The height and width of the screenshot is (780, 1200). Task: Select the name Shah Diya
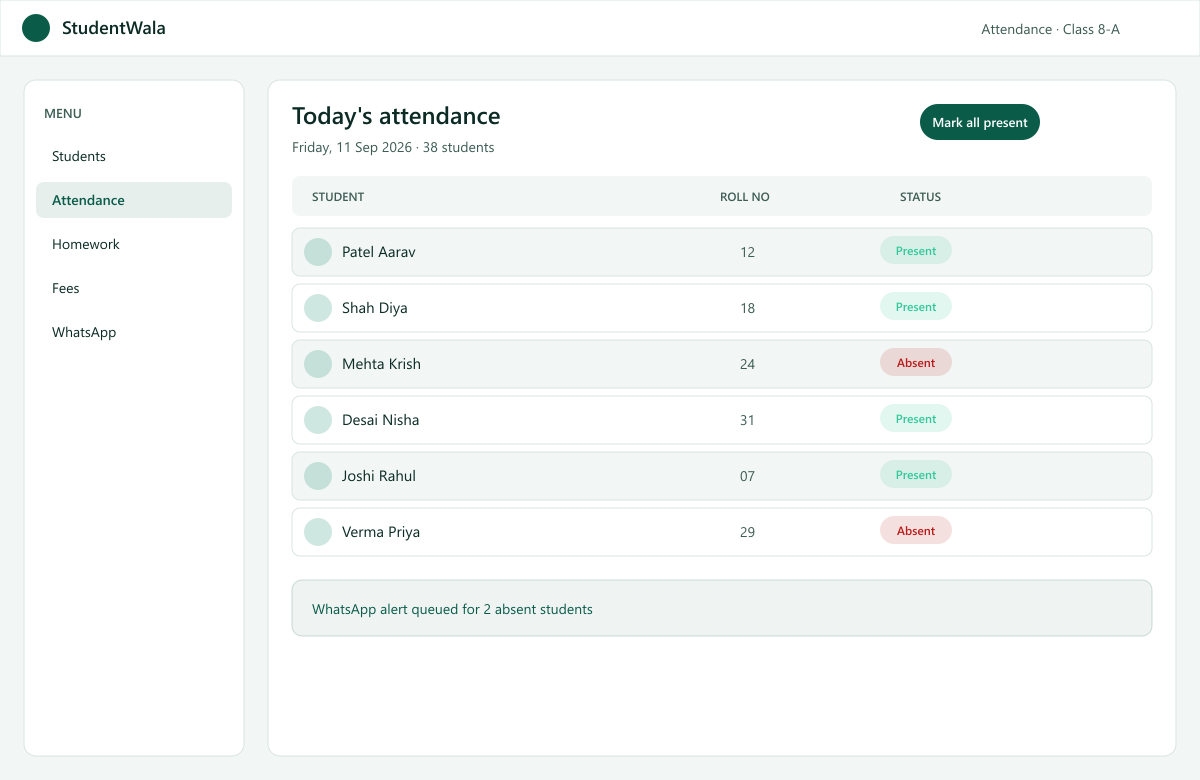click(x=375, y=308)
